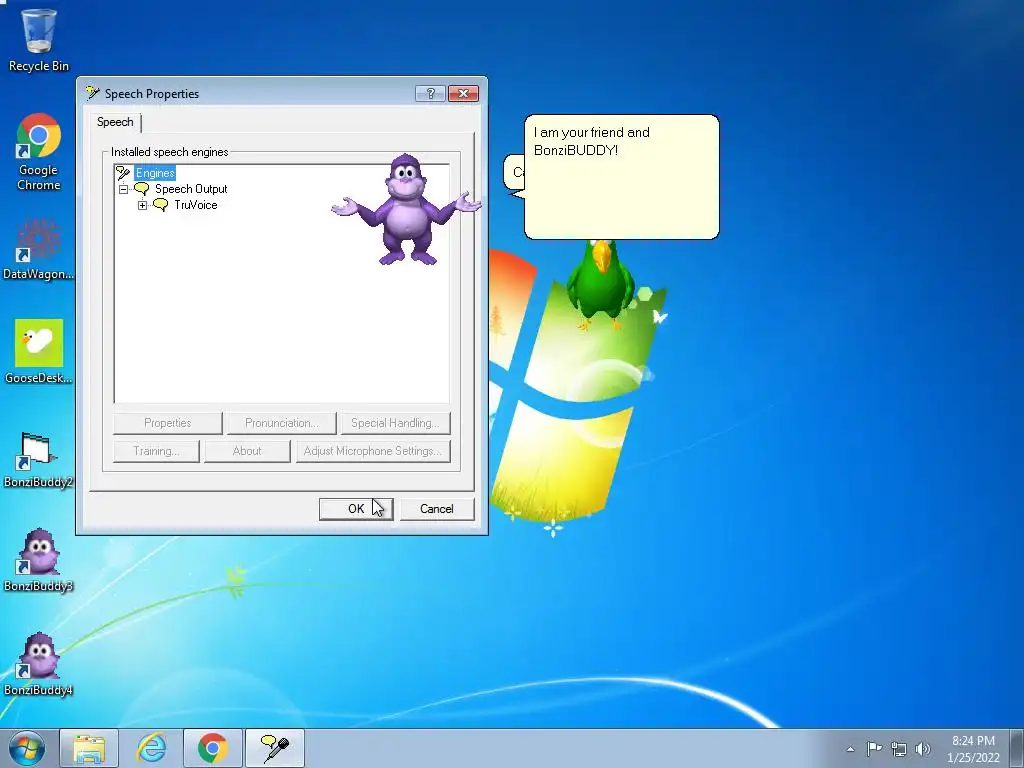Open Chrome from the taskbar

212,748
